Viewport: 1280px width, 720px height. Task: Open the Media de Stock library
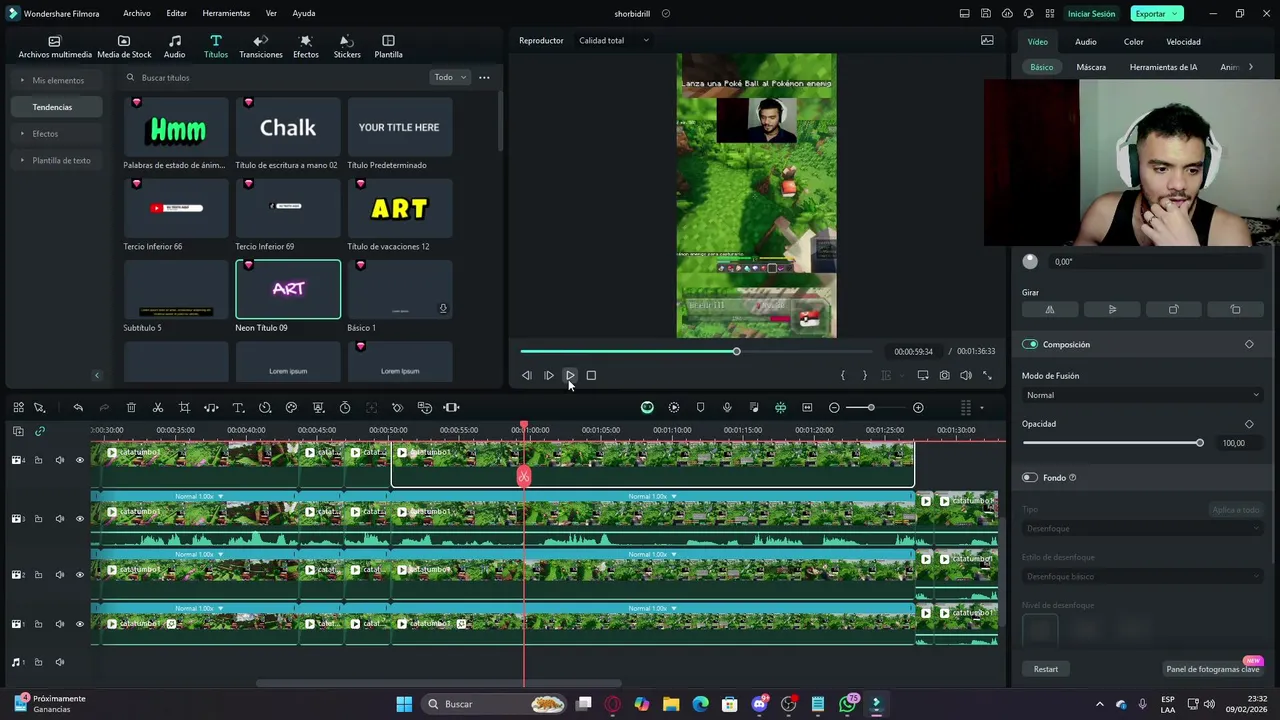[124, 46]
